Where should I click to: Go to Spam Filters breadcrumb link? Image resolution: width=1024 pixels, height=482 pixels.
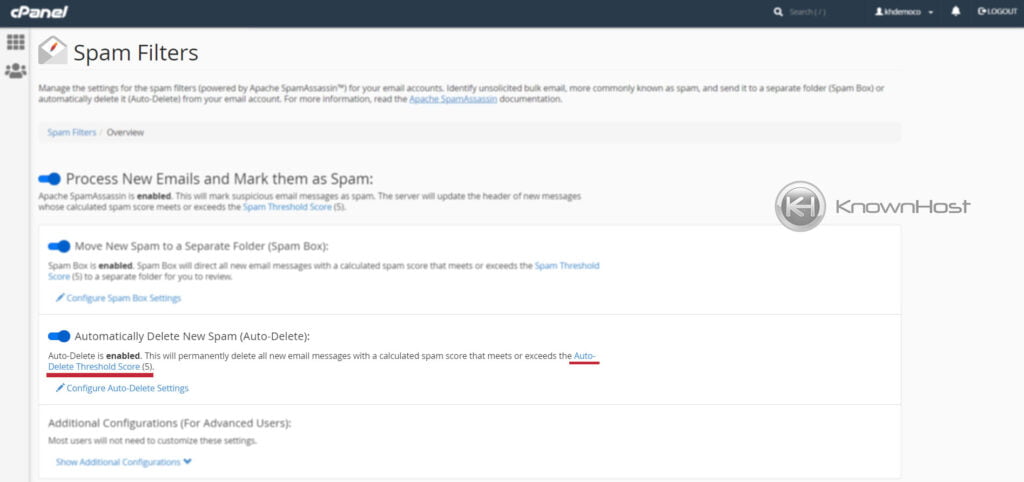pyautogui.click(x=71, y=133)
